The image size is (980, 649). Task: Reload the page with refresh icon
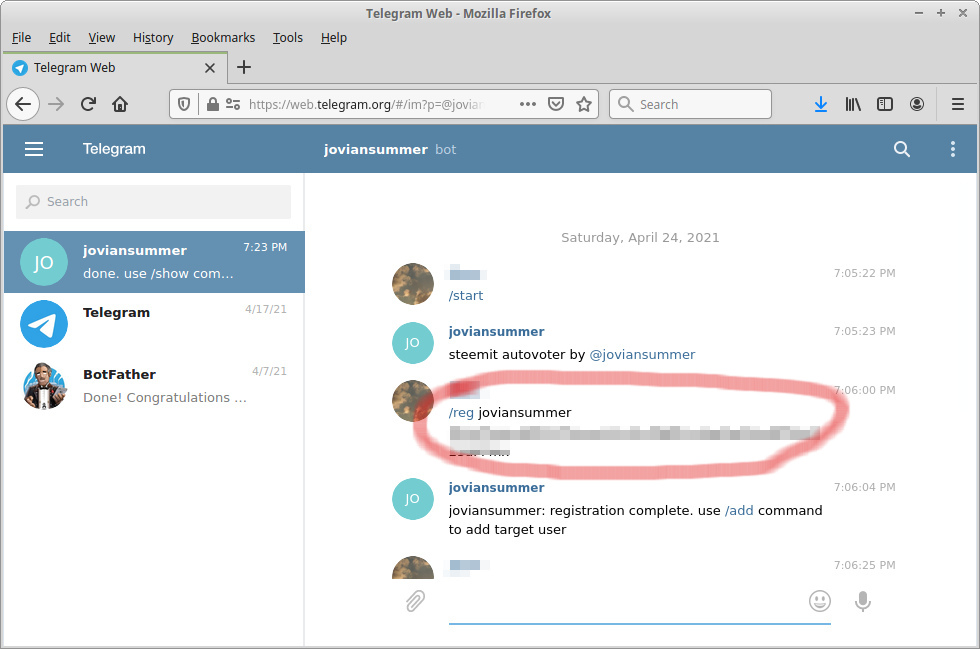(88, 104)
